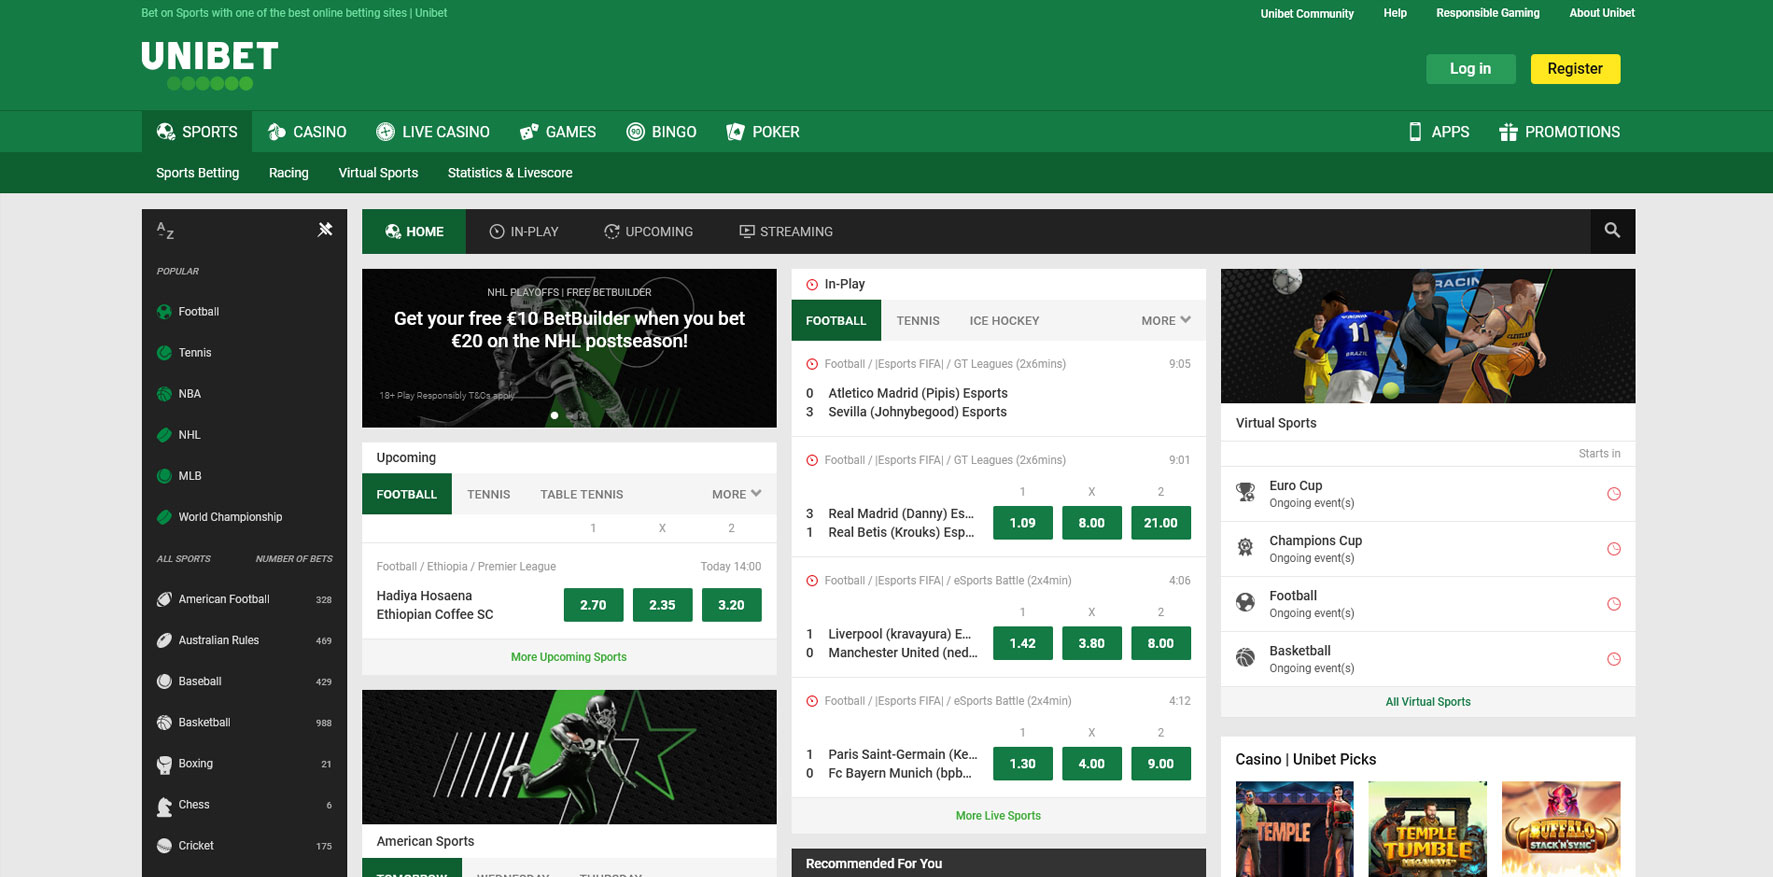Click the NHL Playoffs BetBuilder banner
This screenshot has height=877, width=1773.
[569, 348]
